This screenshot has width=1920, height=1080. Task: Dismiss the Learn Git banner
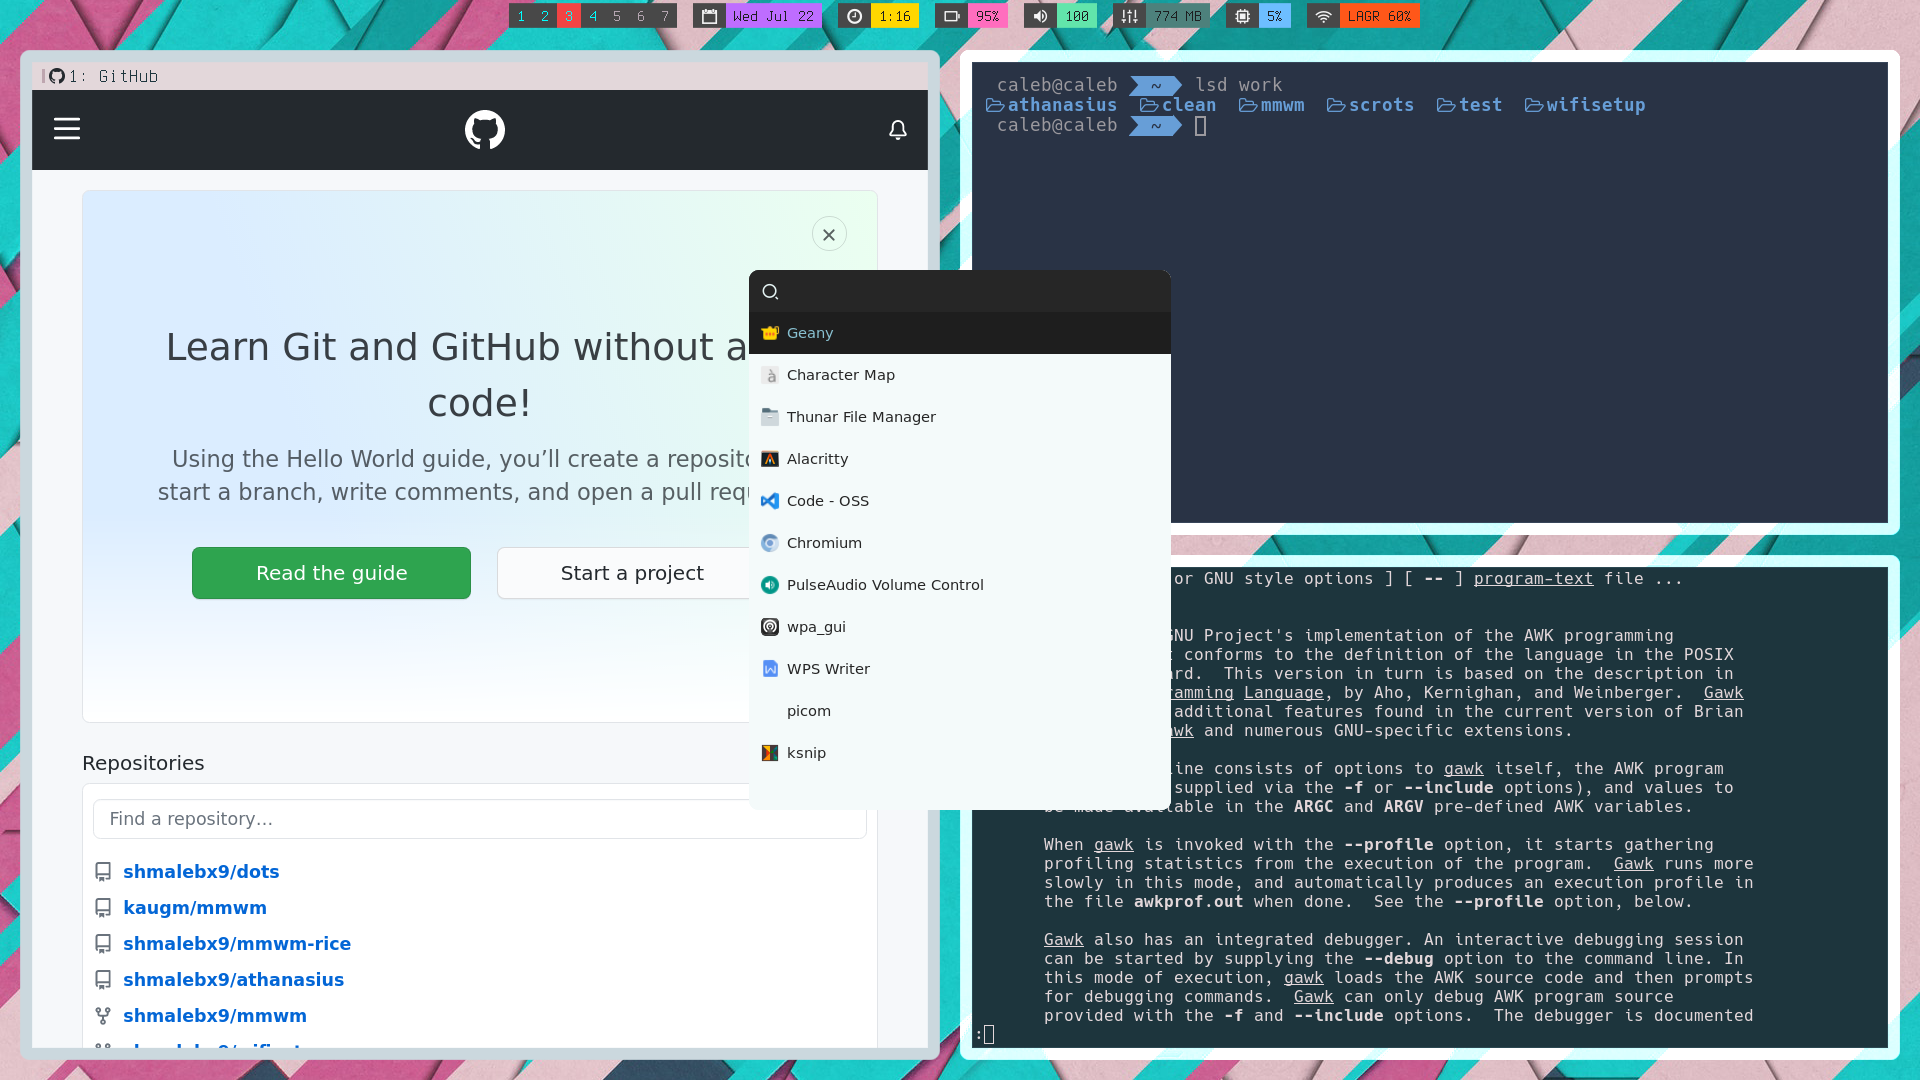click(x=829, y=235)
